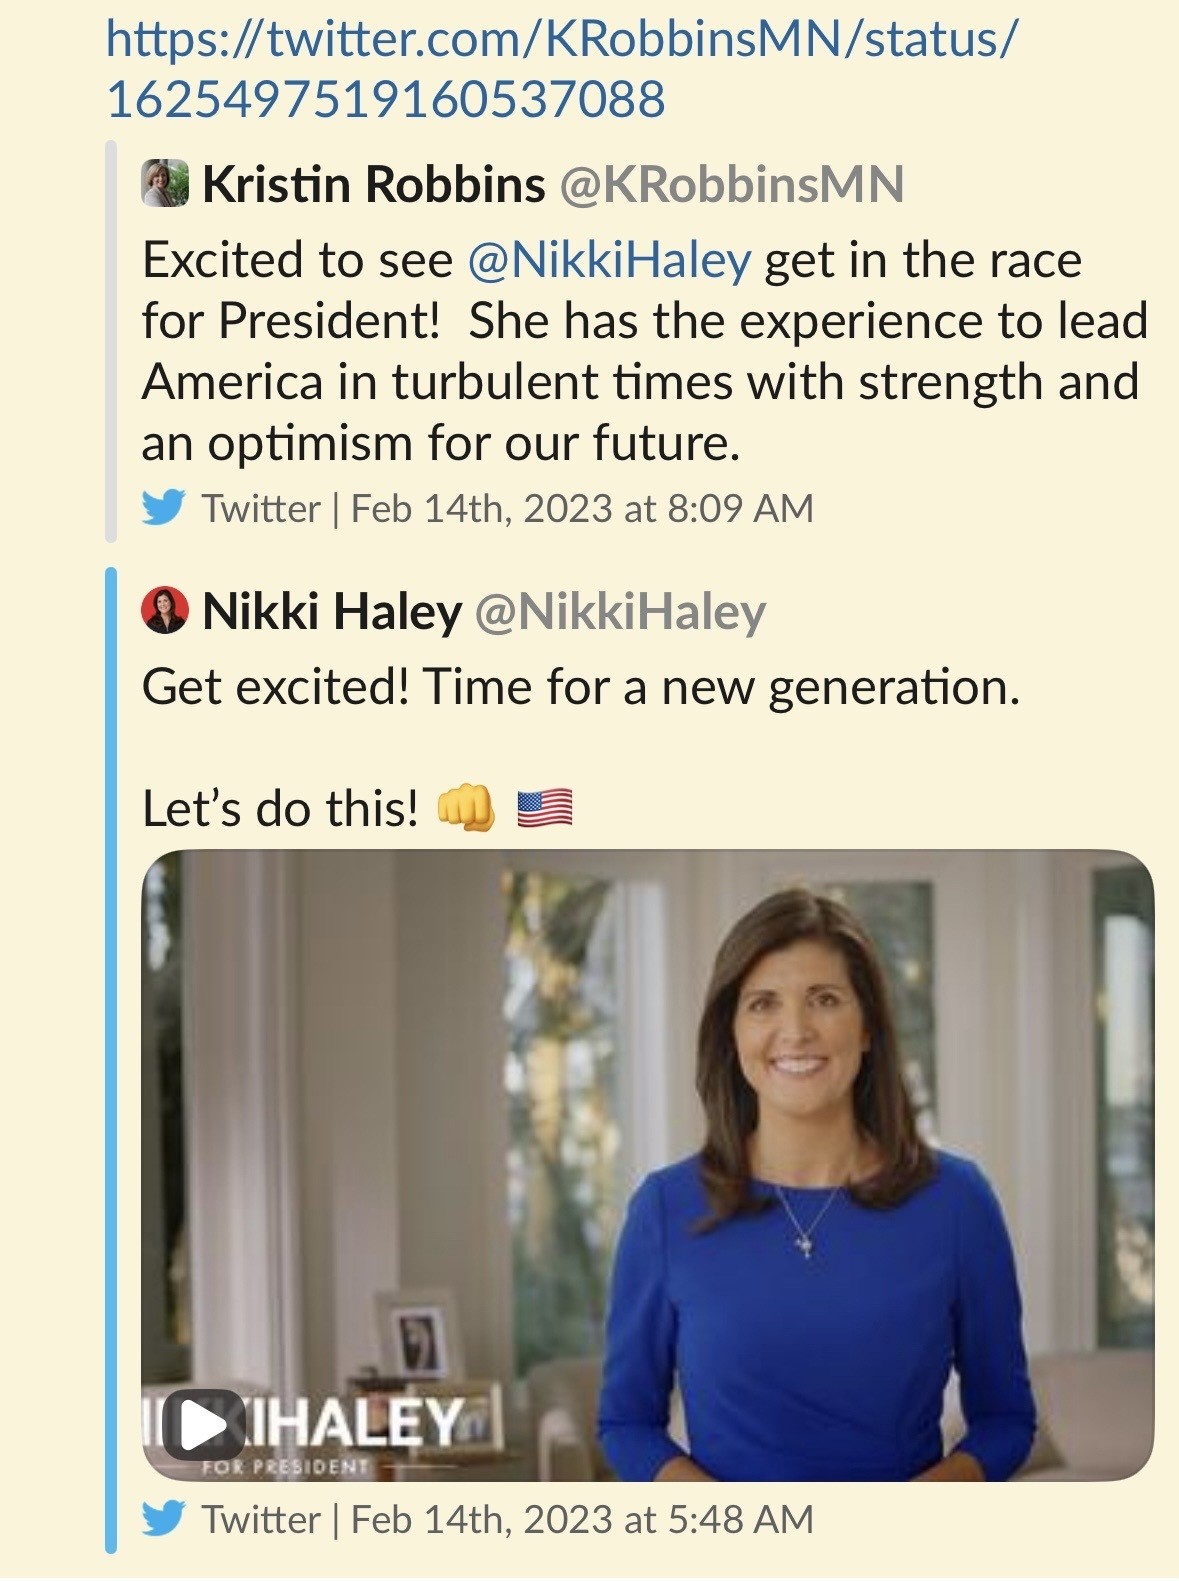Click Nikki Haley's profile avatar
The height and width of the screenshot is (1581, 1179).
[165, 611]
